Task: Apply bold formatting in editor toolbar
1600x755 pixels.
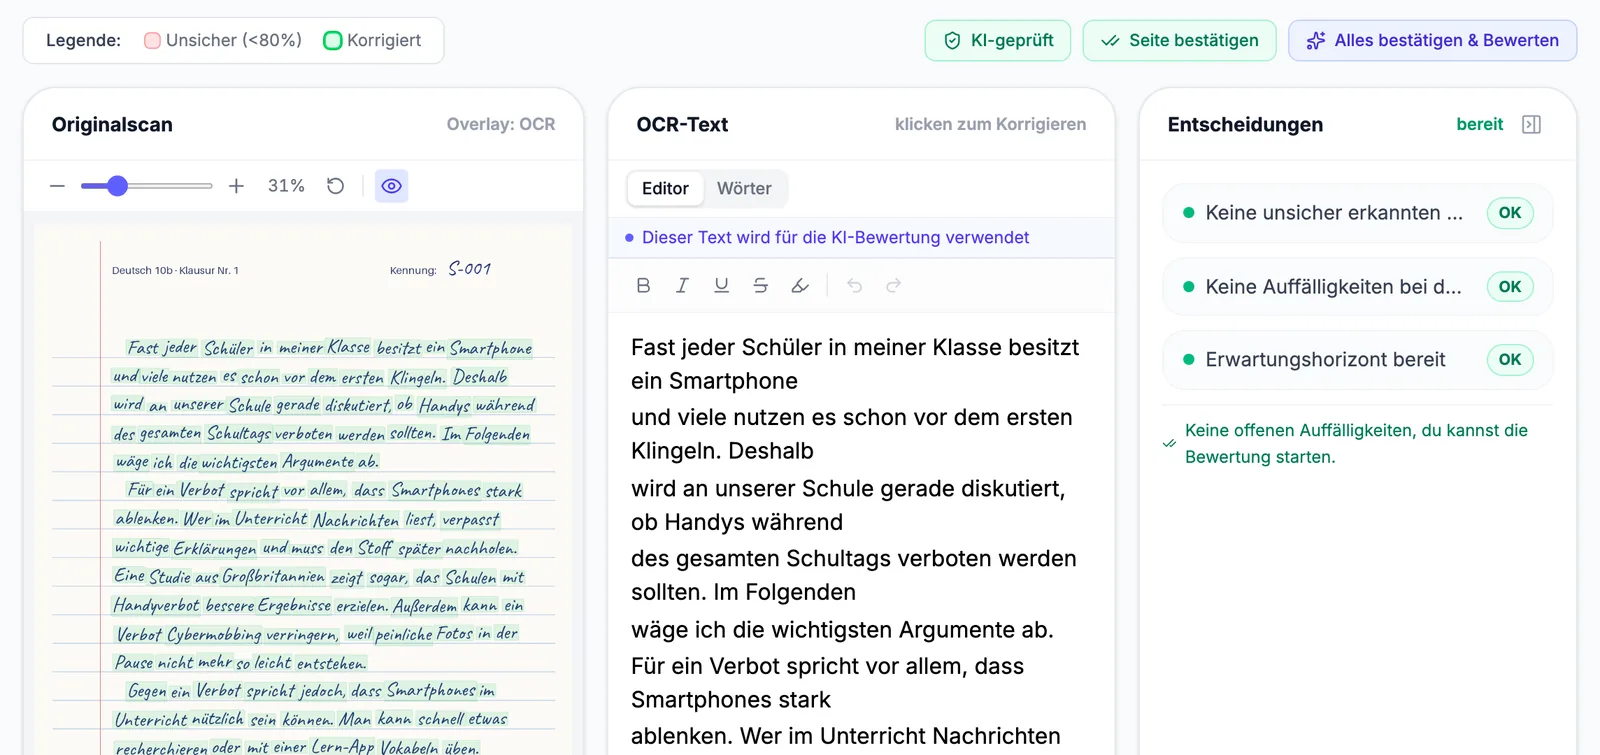Action: [x=643, y=286]
